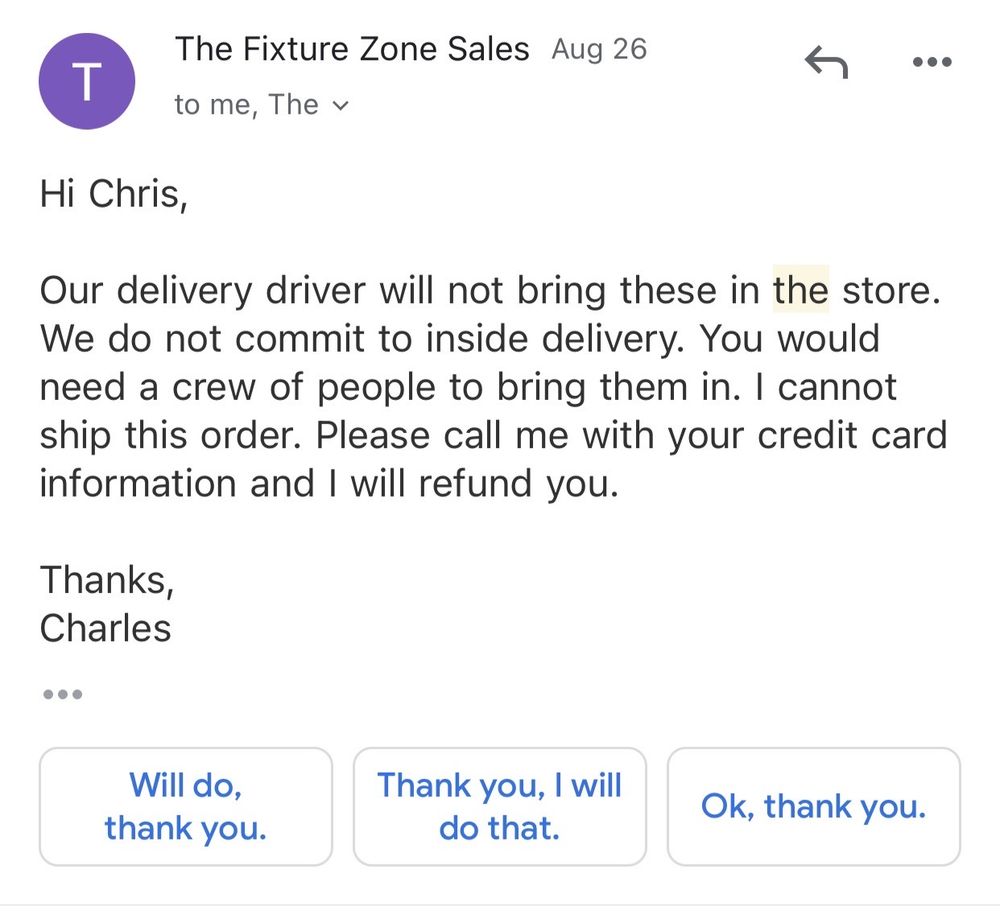Click the word "refund" in the email
Screen dimensions: 1000x911
click(x=475, y=483)
